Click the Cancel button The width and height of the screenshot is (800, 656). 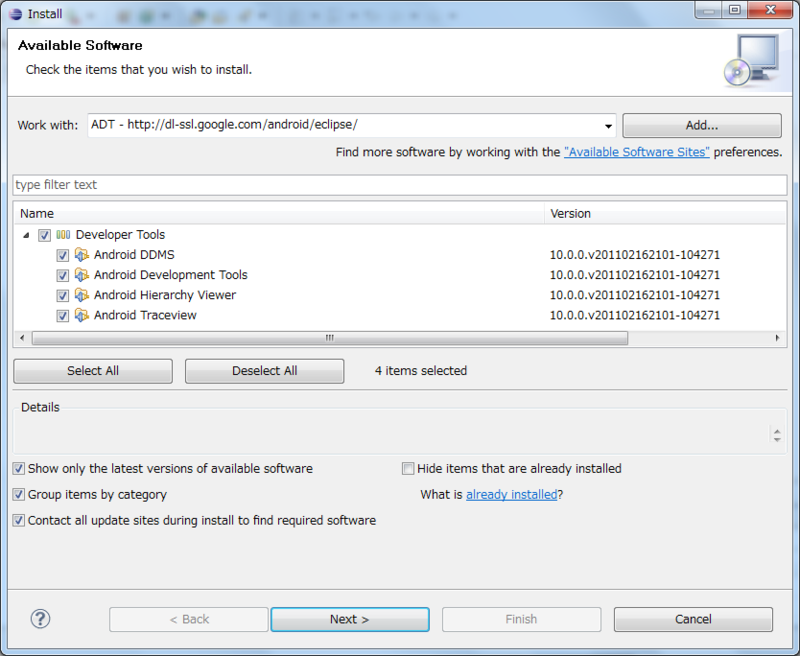[693, 619]
